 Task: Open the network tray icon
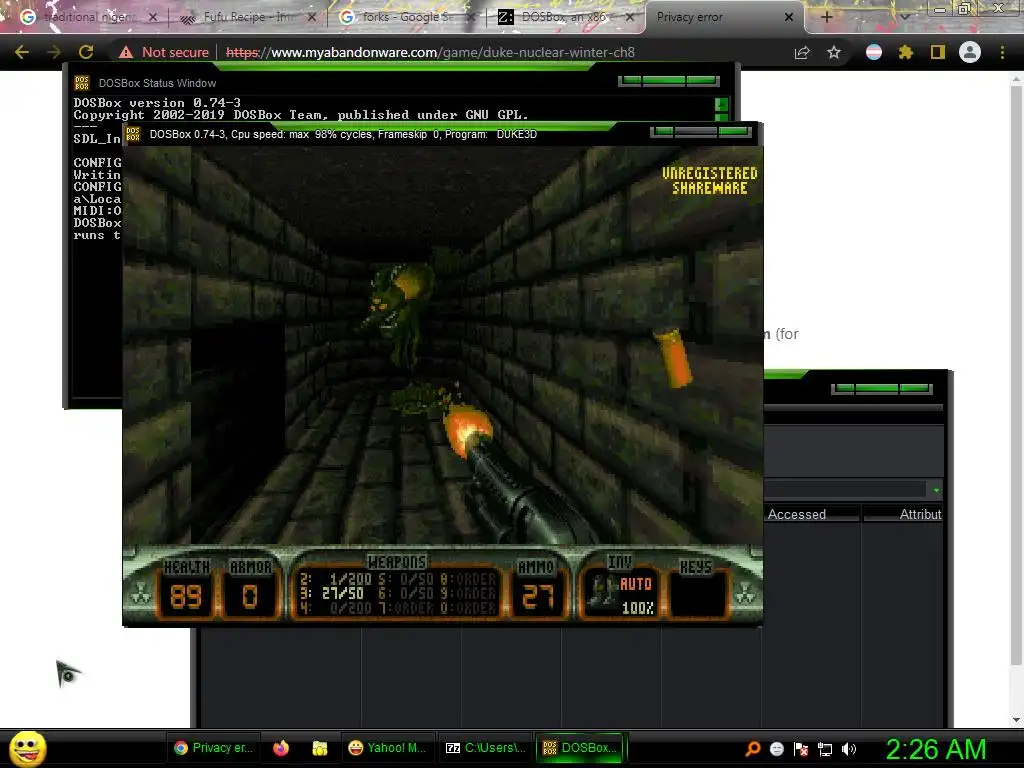pyautogui.click(x=825, y=749)
